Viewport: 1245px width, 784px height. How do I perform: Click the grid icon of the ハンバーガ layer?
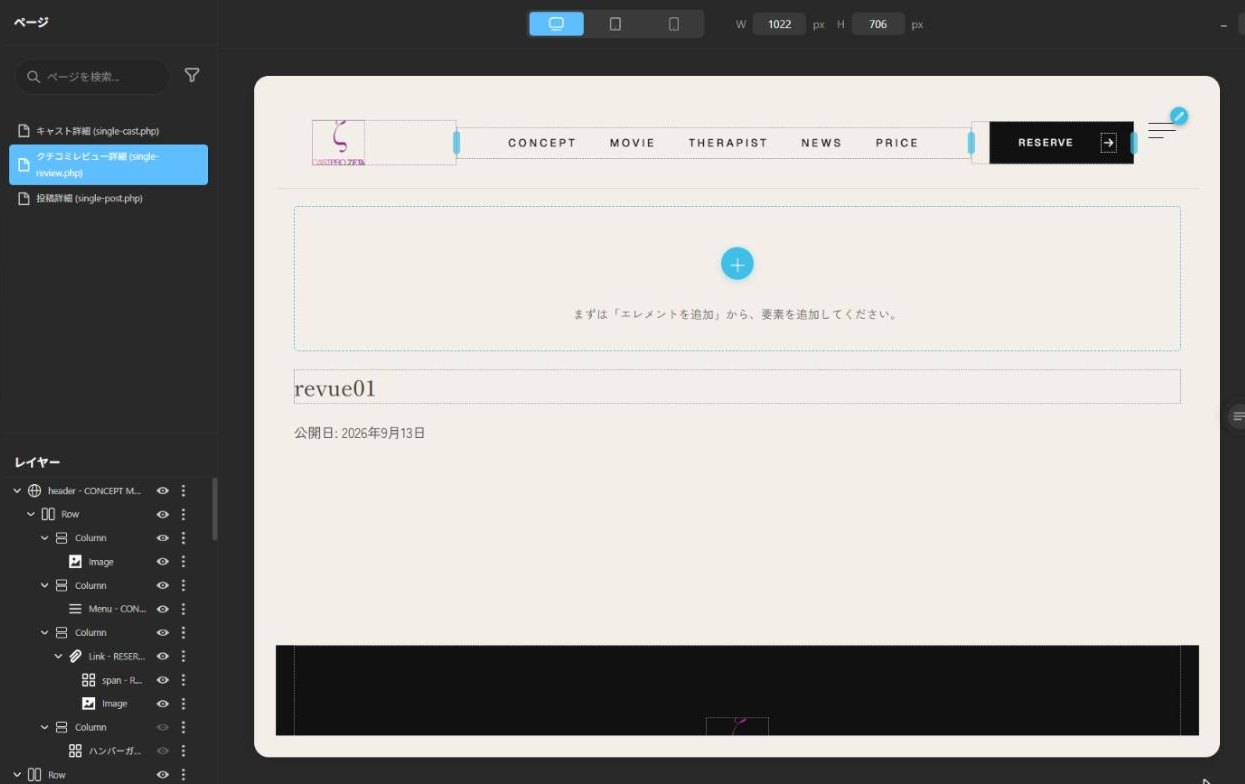click(75, 751)
